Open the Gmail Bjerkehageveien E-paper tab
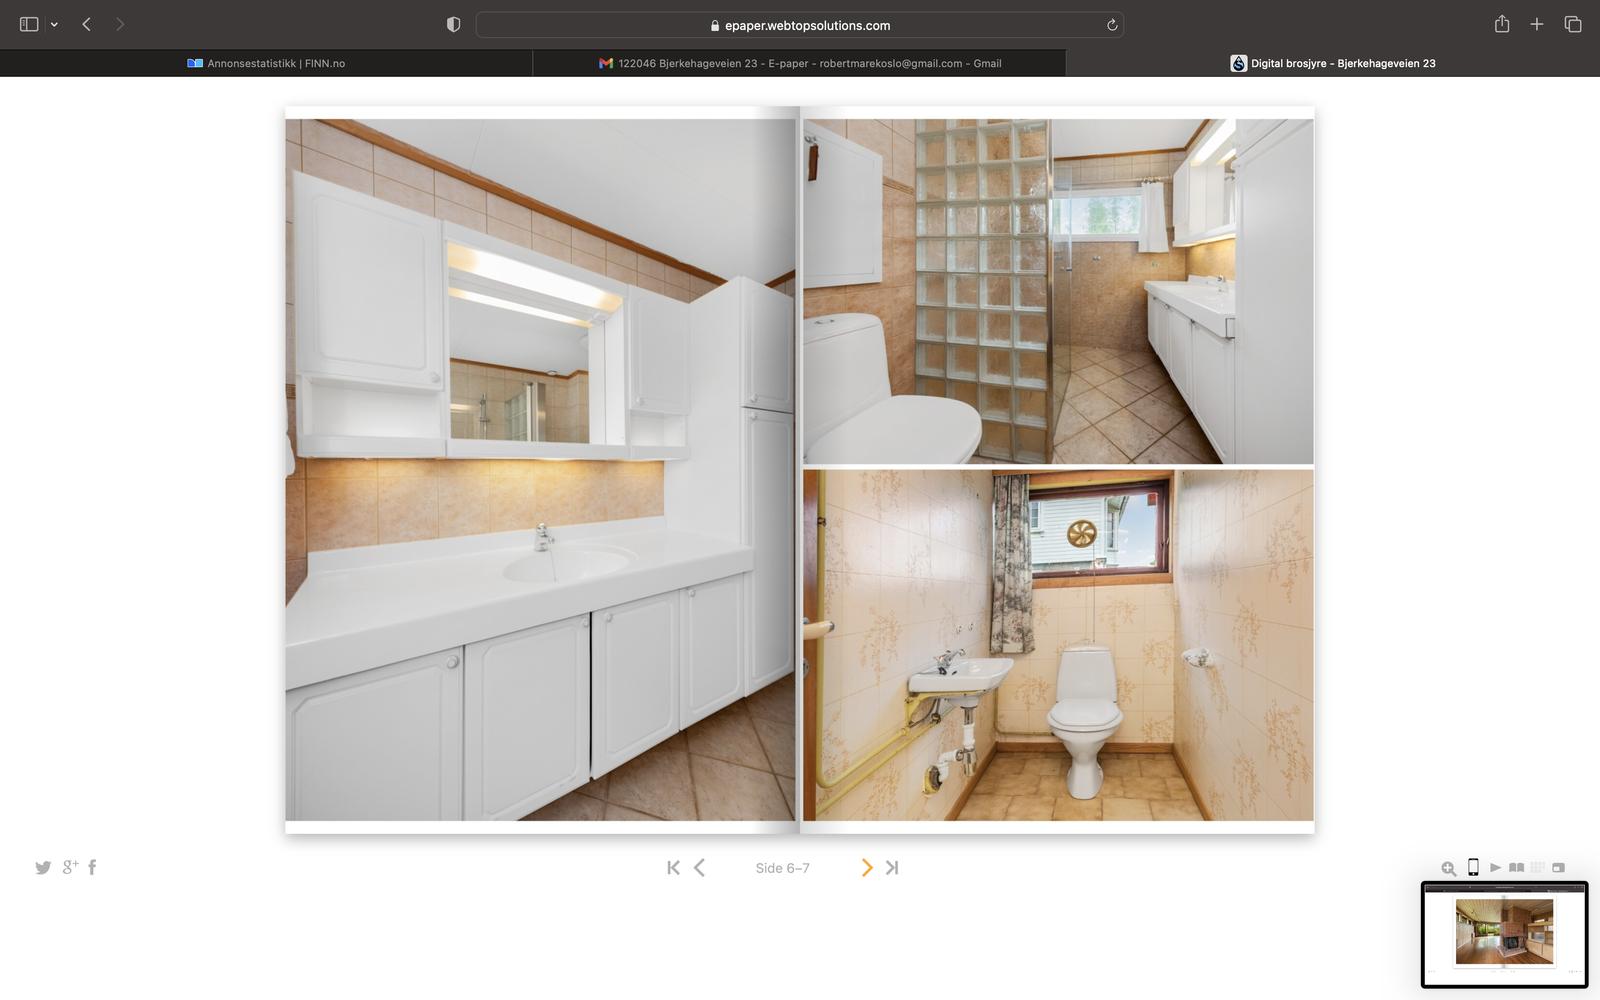The width and height of the screenshot is (1600, 1000). tap(799, 63)
